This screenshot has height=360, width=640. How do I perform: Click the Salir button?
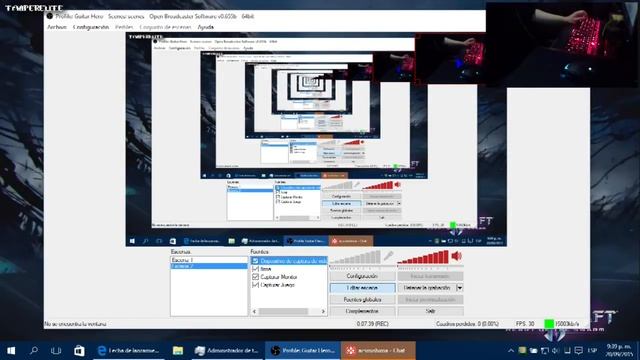tap(431, 311)
